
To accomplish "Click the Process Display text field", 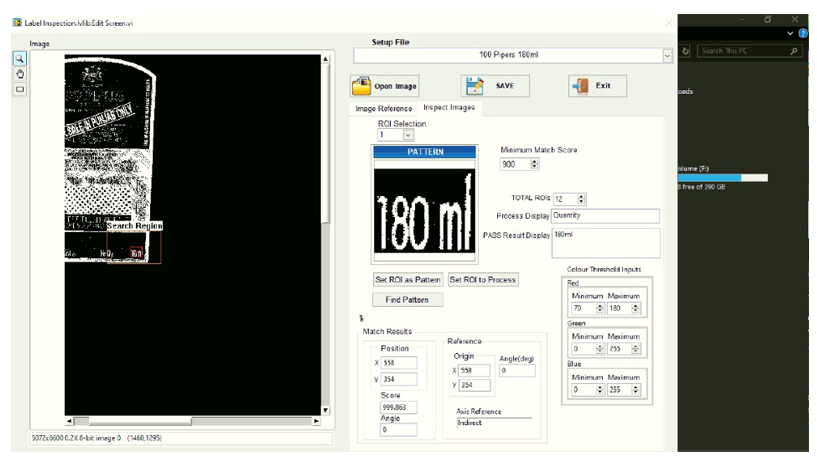I will [605, 215].
